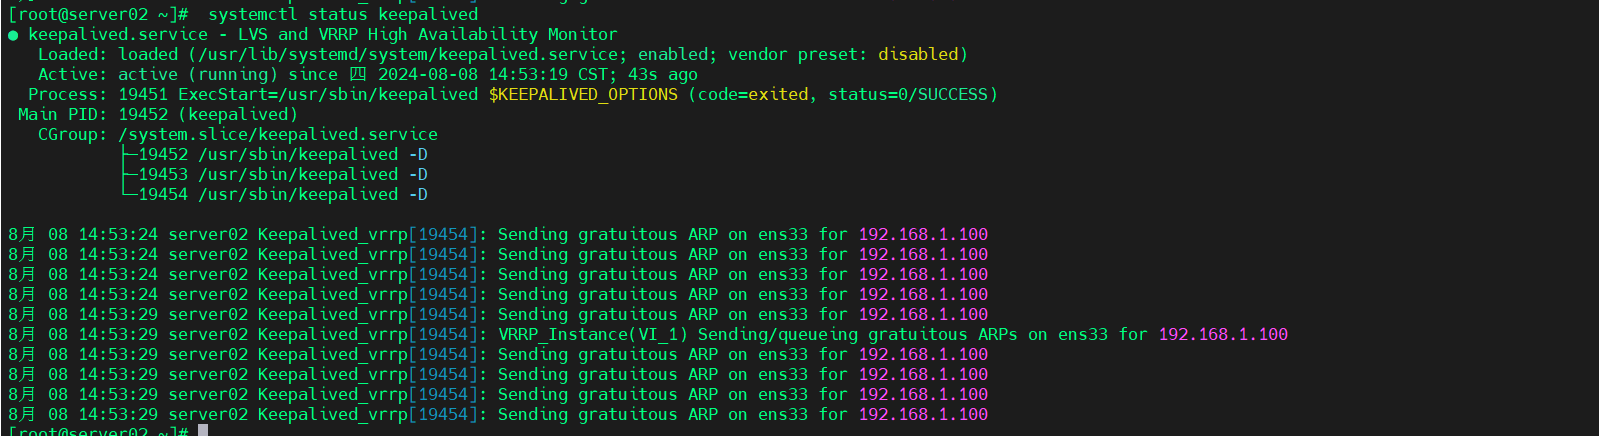Click the "status=0/SUCCESS" result text

coord(908,94)
